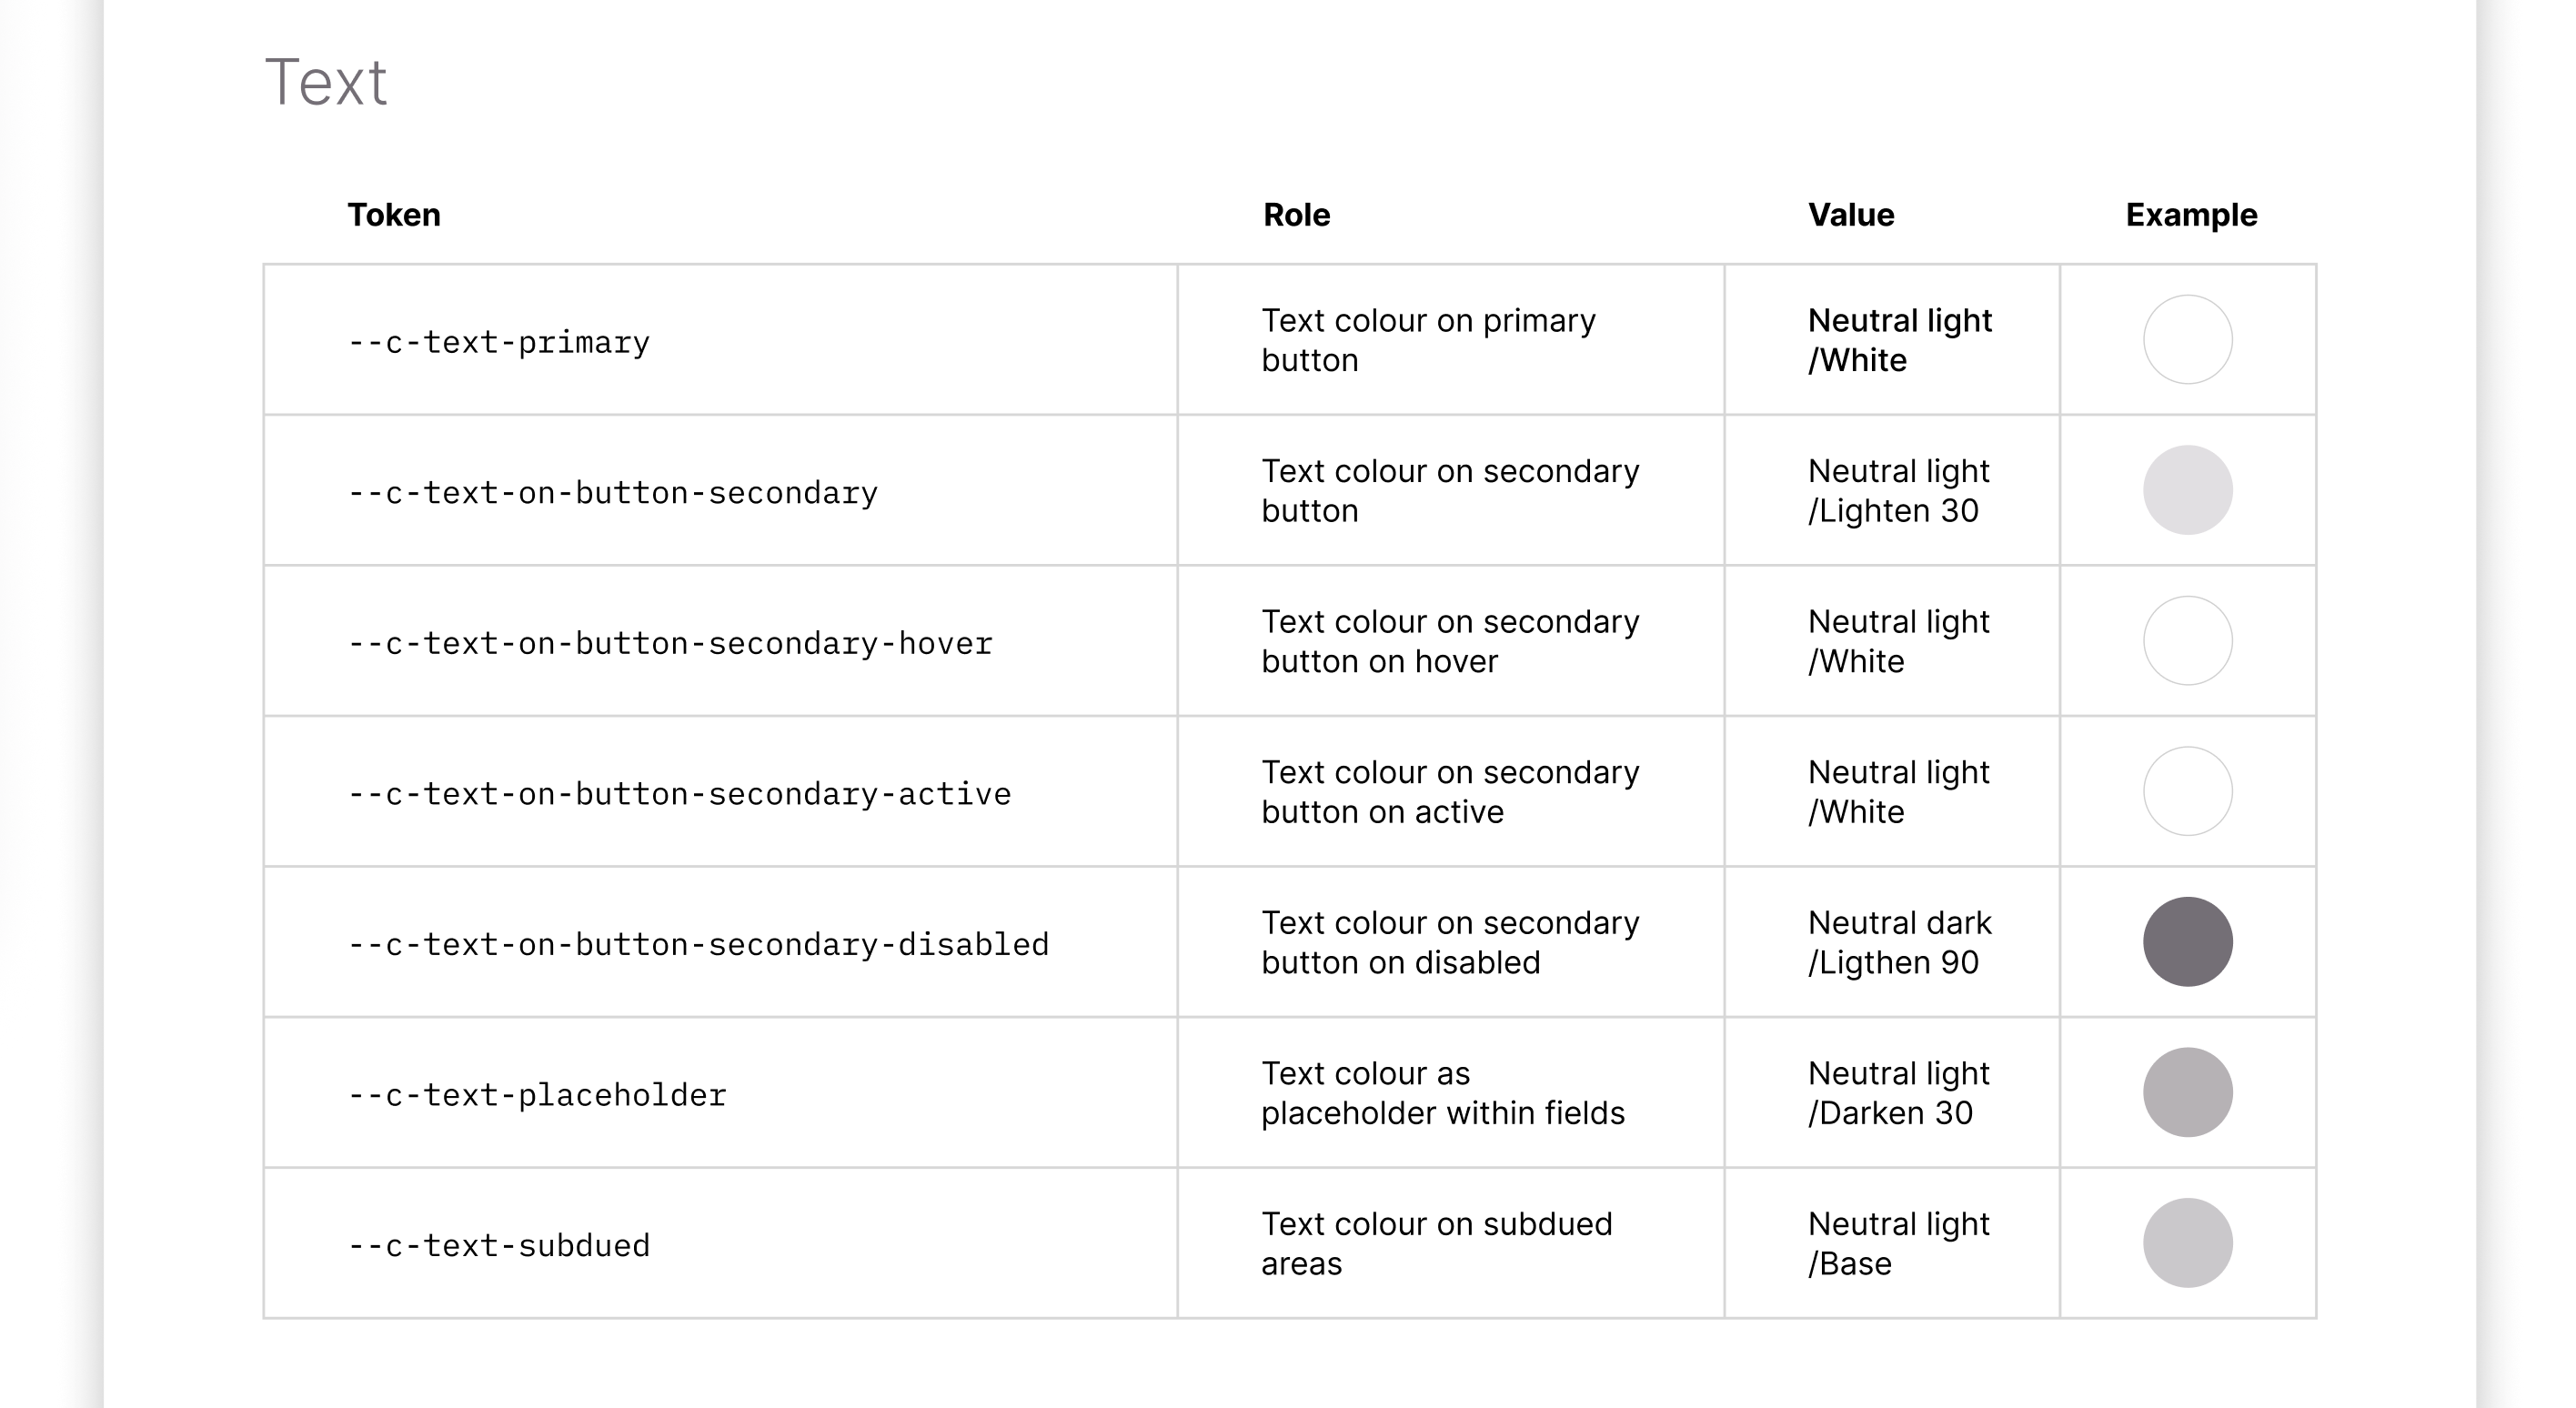Viewport: 2576px width, 1408px height.
Task: Click the --c-text-on-button-secondary-hover token
Action: [669, 644]
